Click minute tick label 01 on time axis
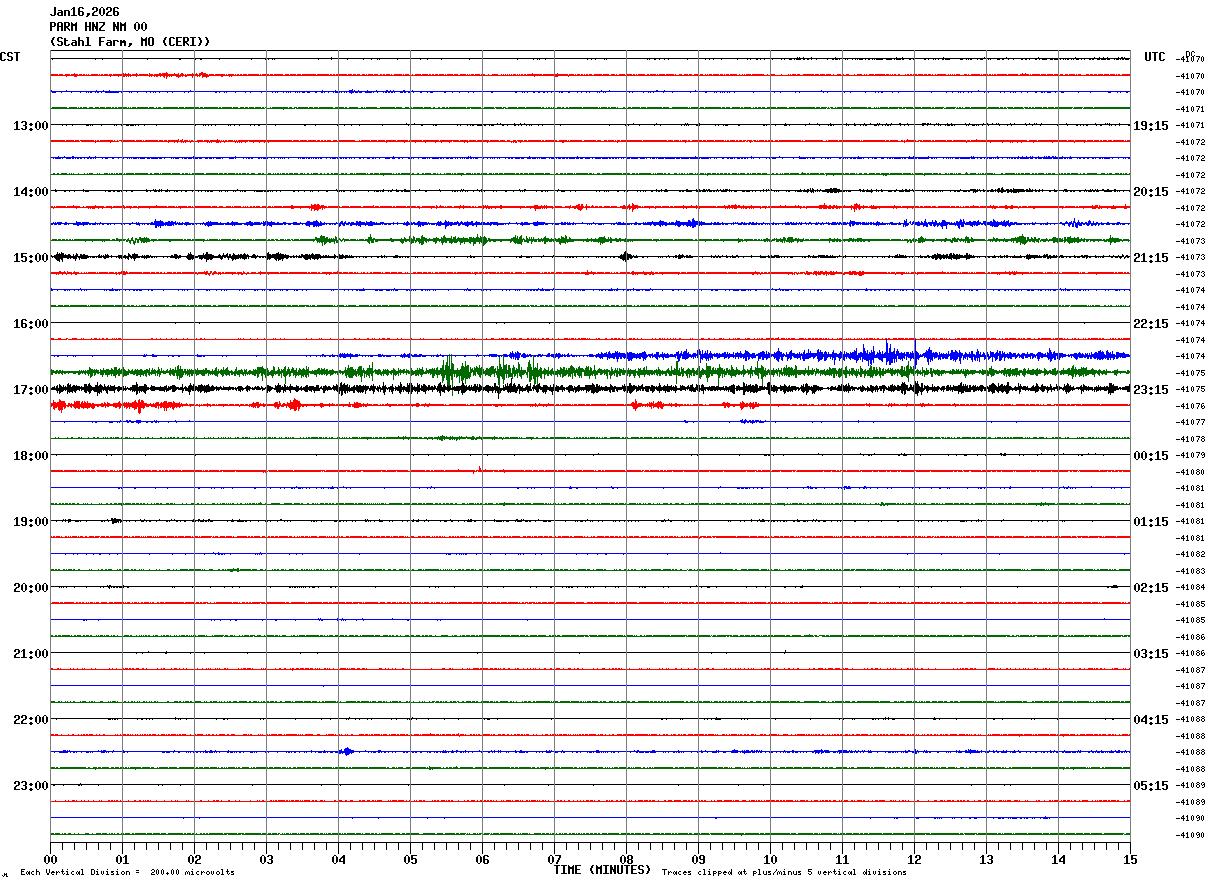The image size is (1210, 886). pos(122,860)
